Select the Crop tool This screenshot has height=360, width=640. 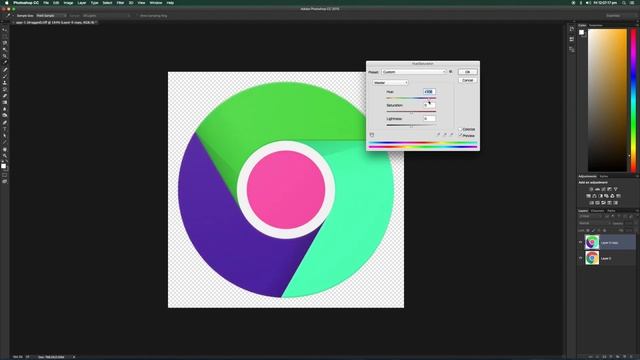click(x=4, y=56)
